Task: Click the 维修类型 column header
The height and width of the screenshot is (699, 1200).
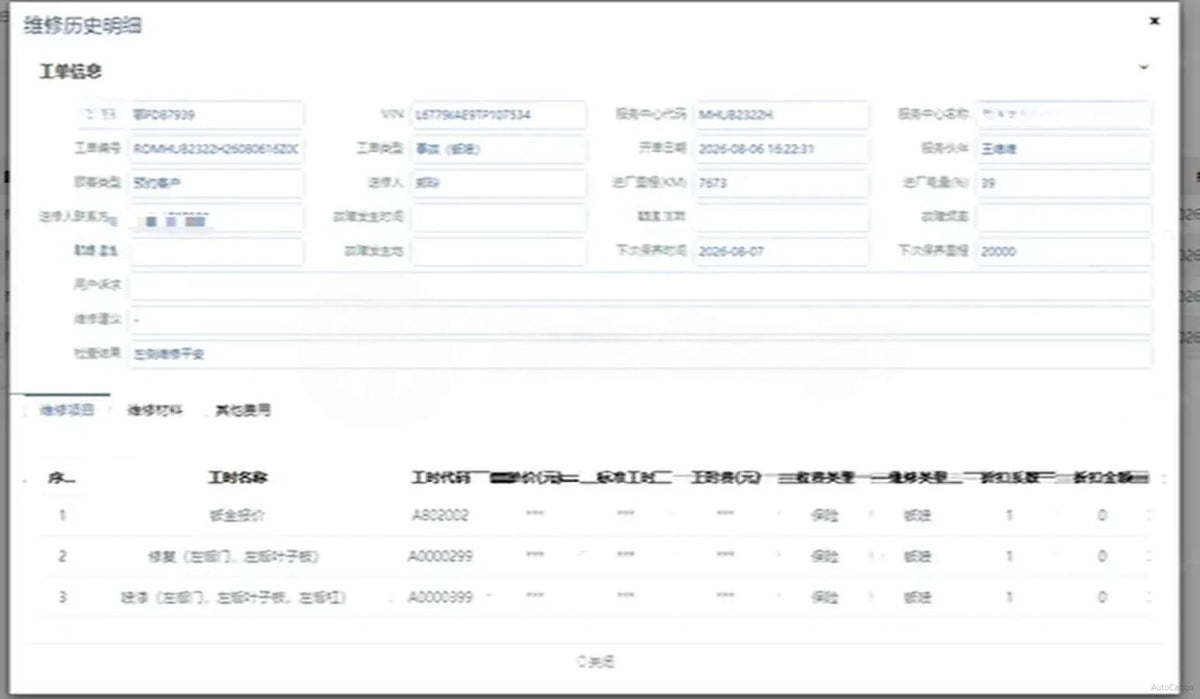Action: pyautogui.click(x=918, y=478)
